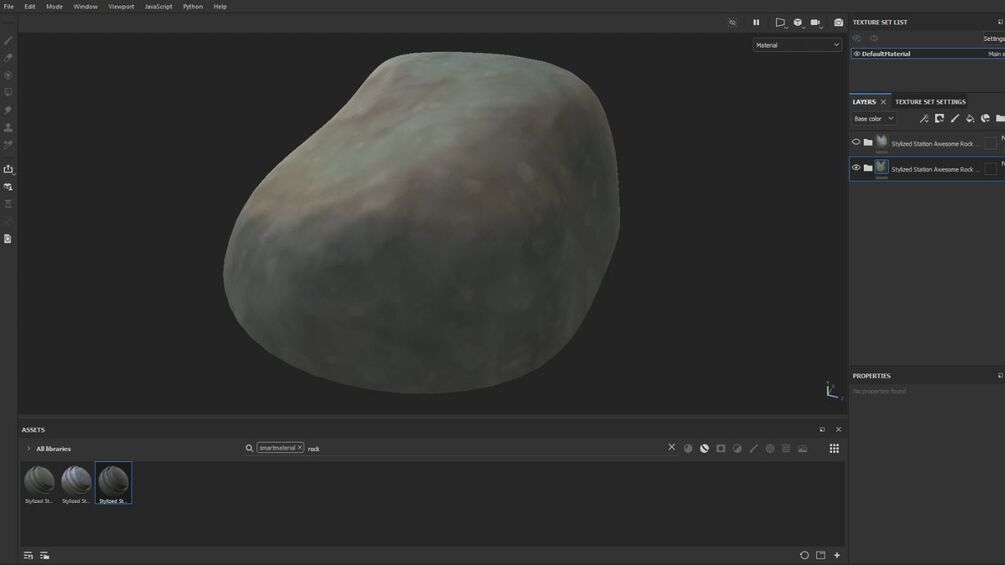Select the second bluish Stylized St. smart material
Image resolution: width=1005 pixels, height=565 pixels.
pyautogui.click(x=76, y=484)
